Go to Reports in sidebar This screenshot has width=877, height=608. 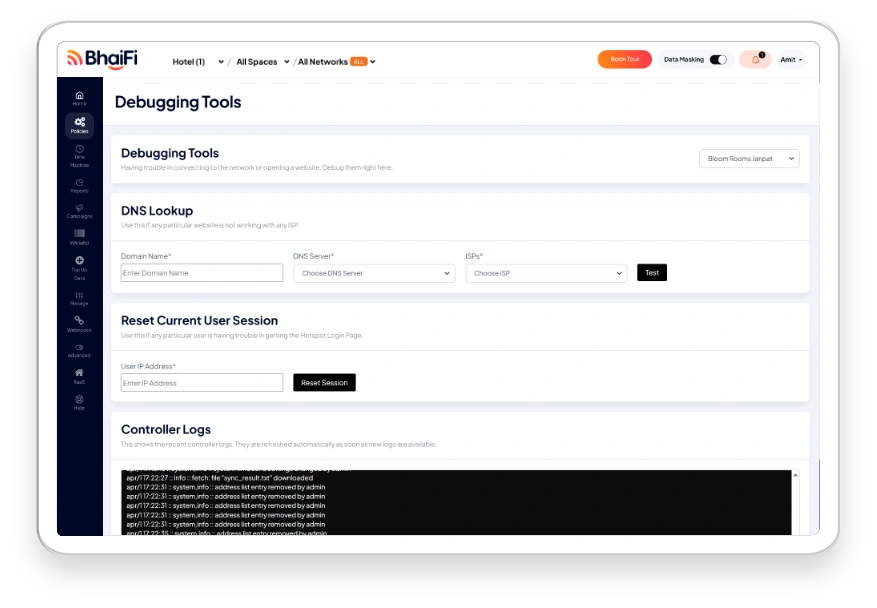[x=79, y=184]
